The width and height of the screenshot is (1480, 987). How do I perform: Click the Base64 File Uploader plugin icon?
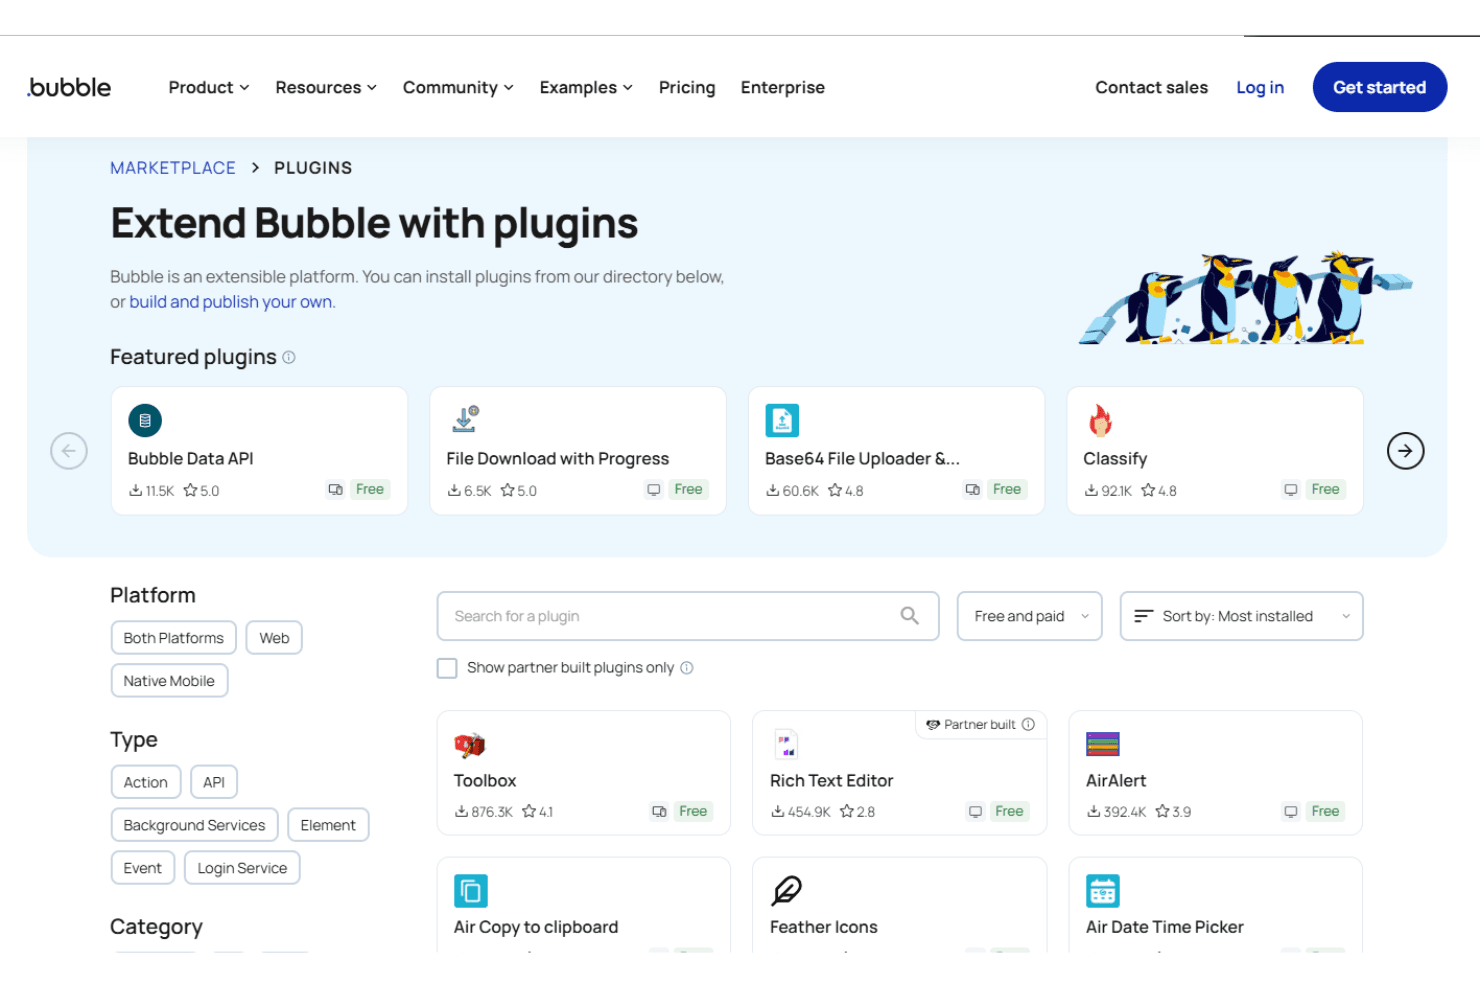(x=782, y=421)
